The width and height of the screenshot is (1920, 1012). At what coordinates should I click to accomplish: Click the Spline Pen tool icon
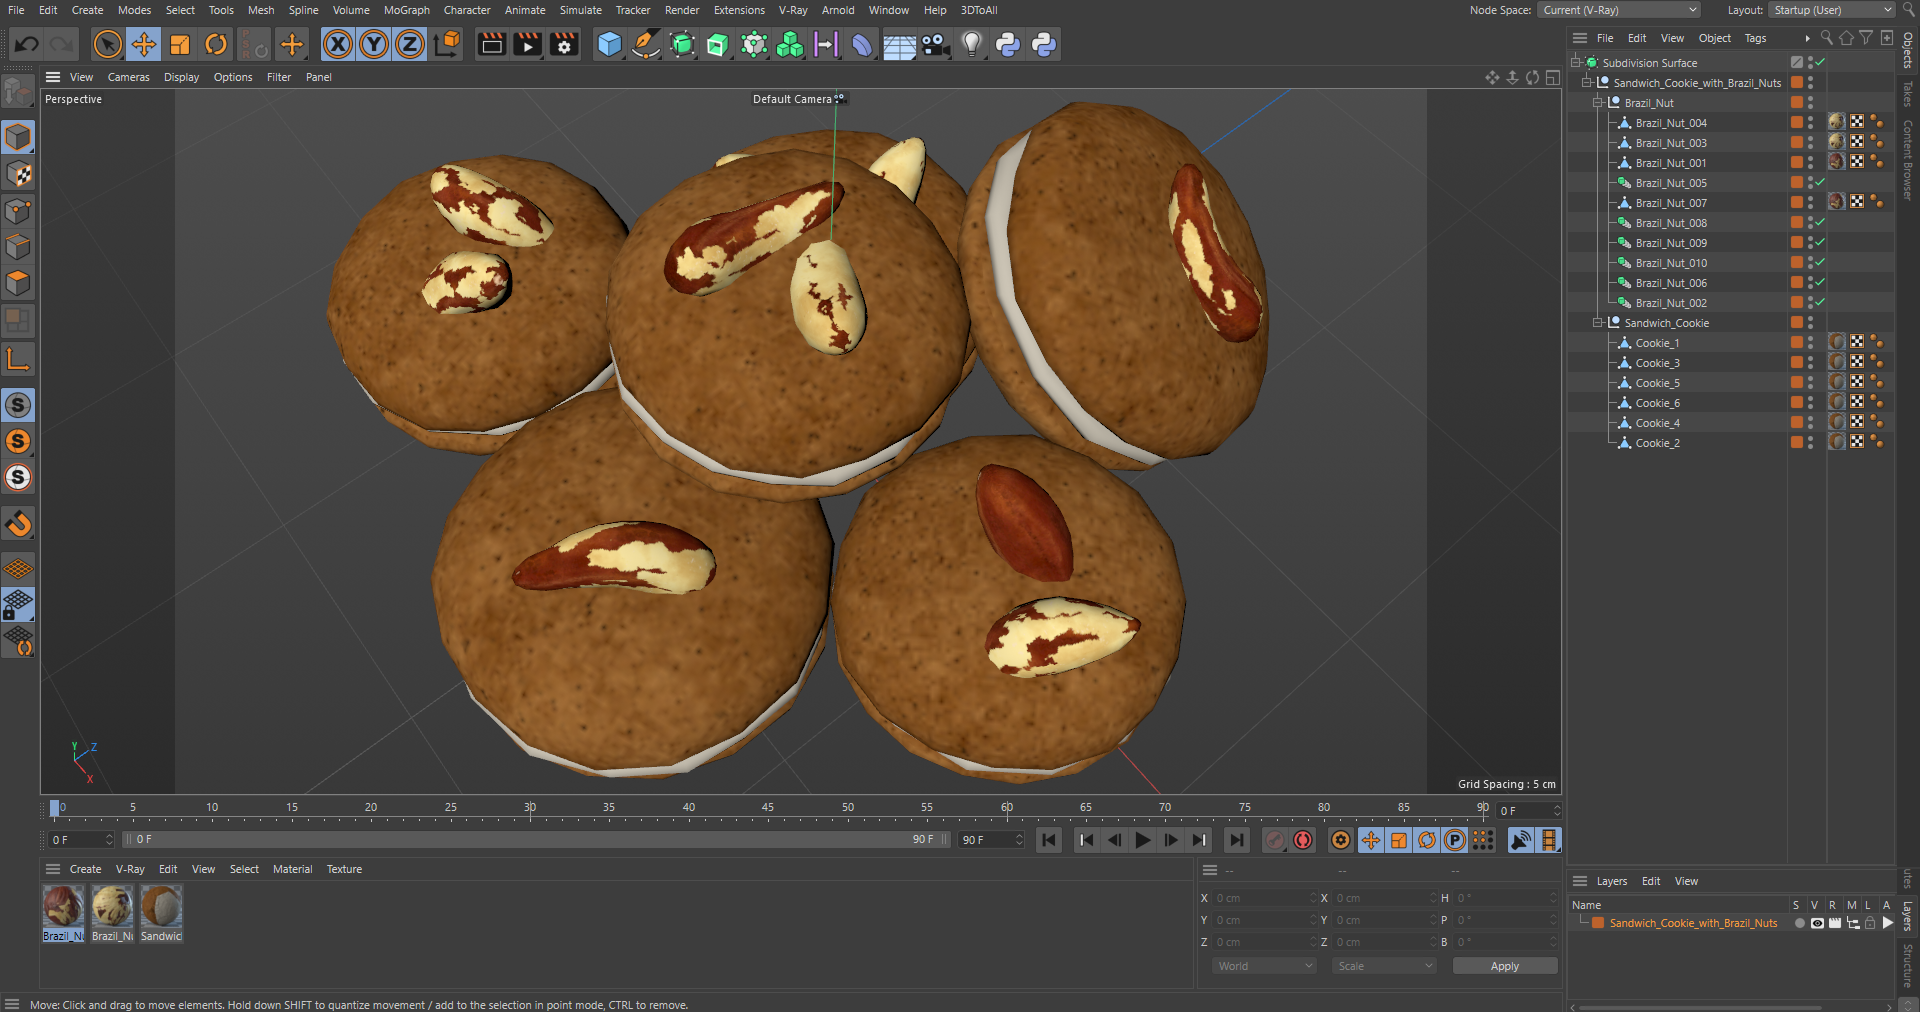pyautogui.click(x=646, y=44)
